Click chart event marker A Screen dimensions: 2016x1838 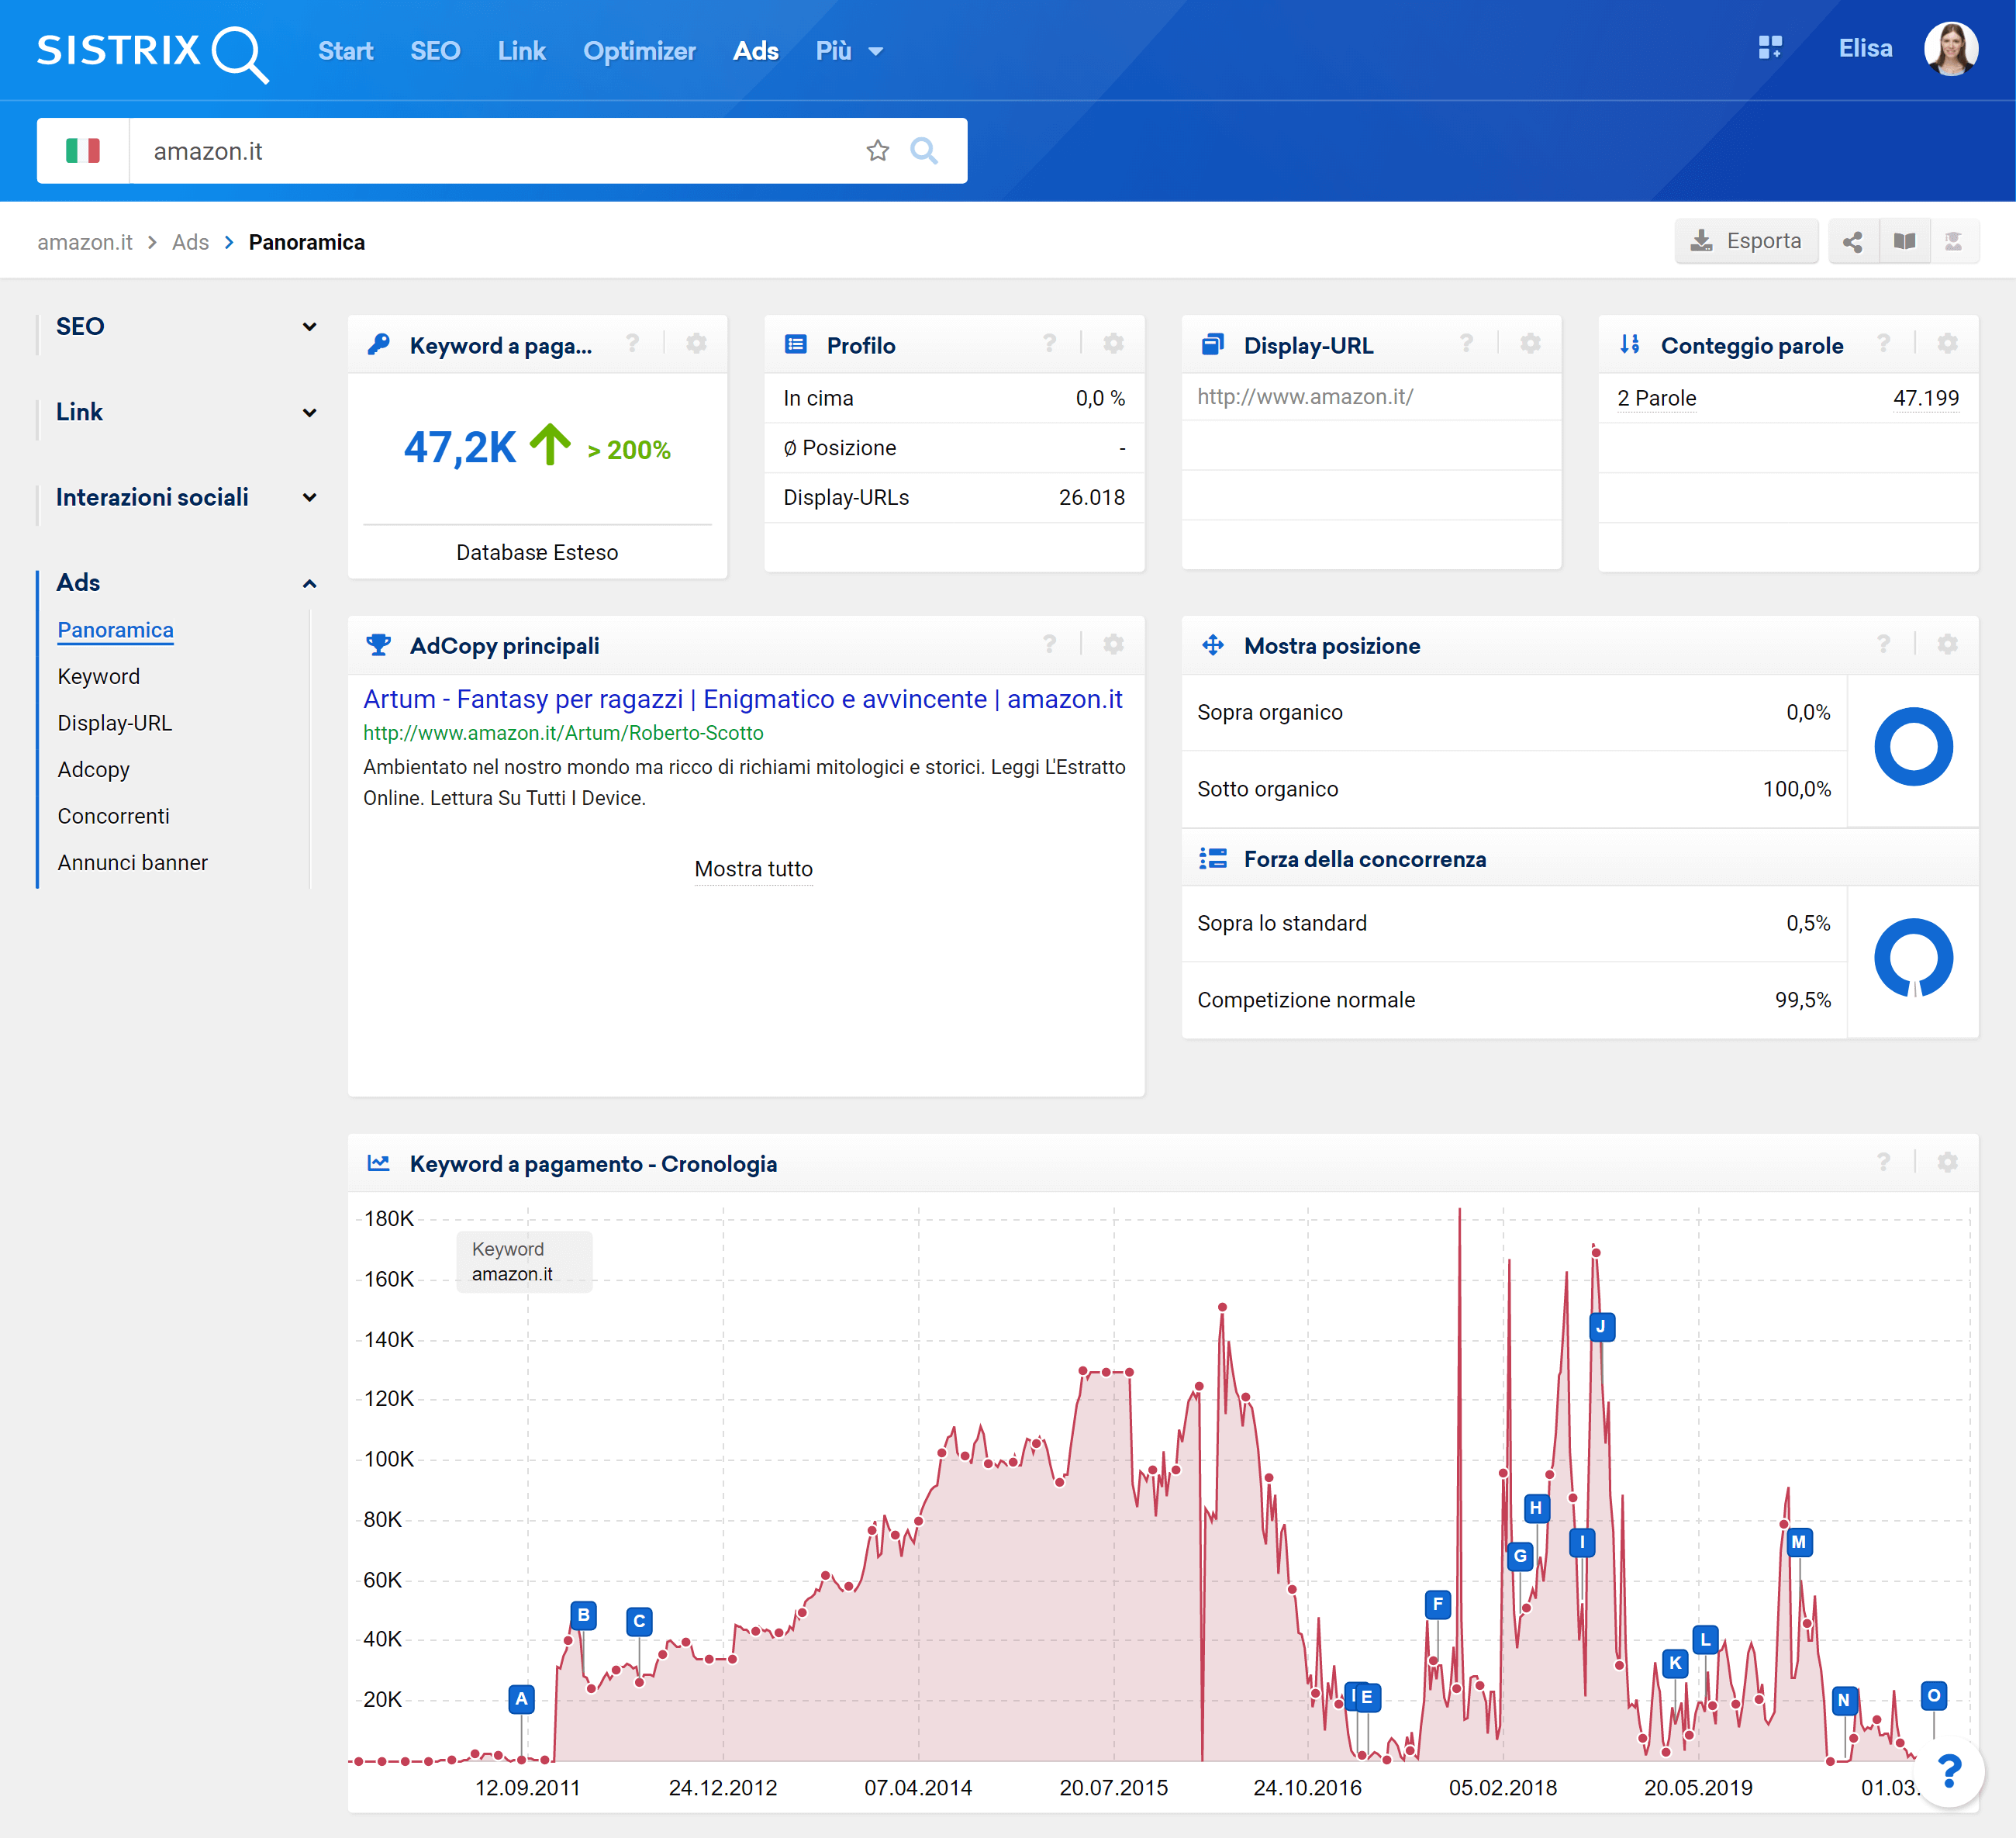point(521,1698)
